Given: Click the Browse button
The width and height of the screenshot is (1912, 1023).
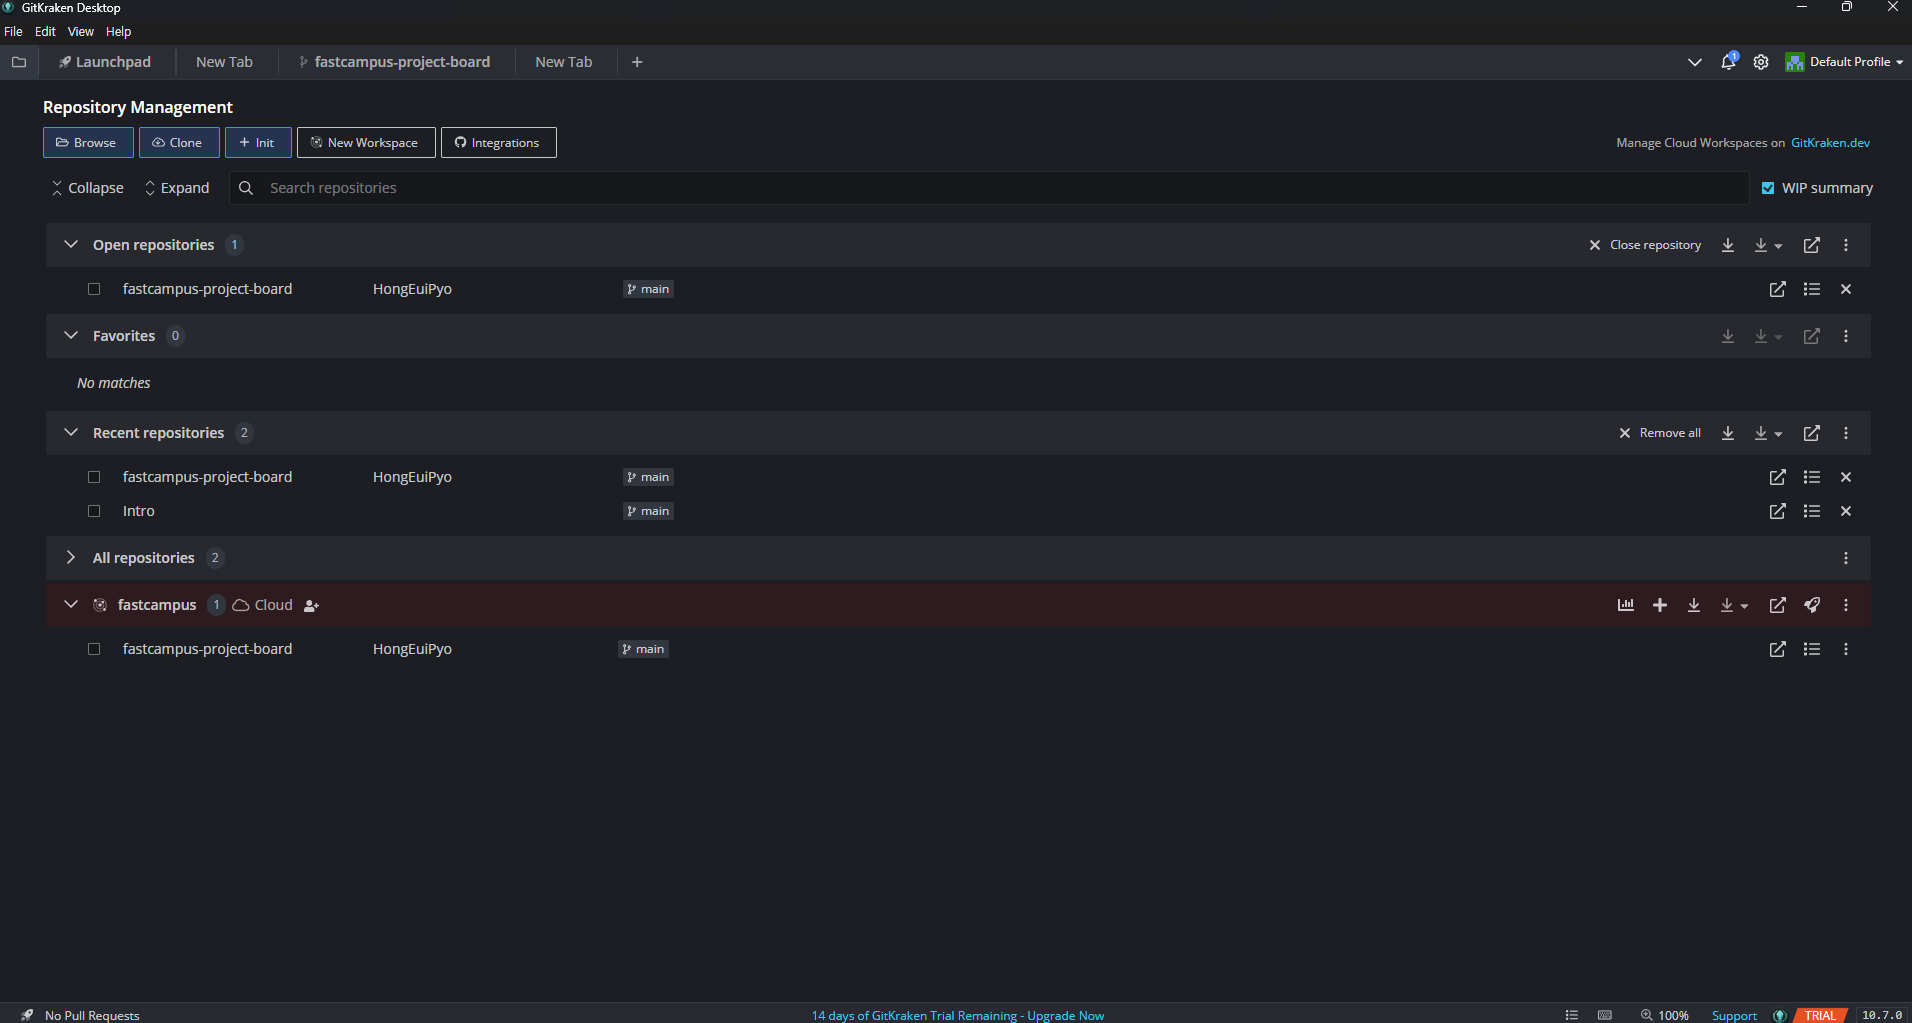Looking at the screenshot, I should coord(88,143).
